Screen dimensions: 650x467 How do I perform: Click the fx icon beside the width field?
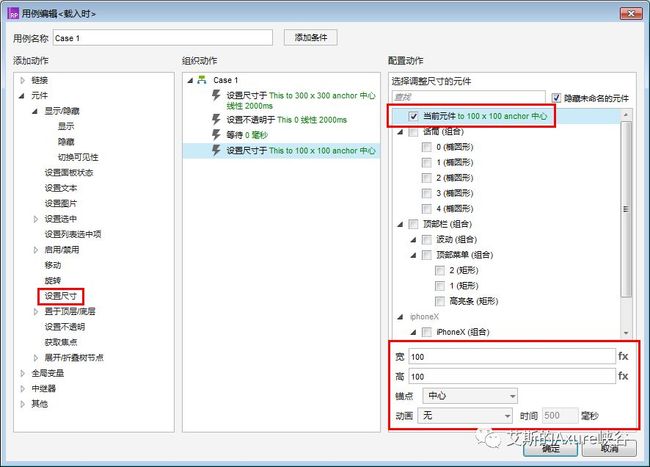623,356
